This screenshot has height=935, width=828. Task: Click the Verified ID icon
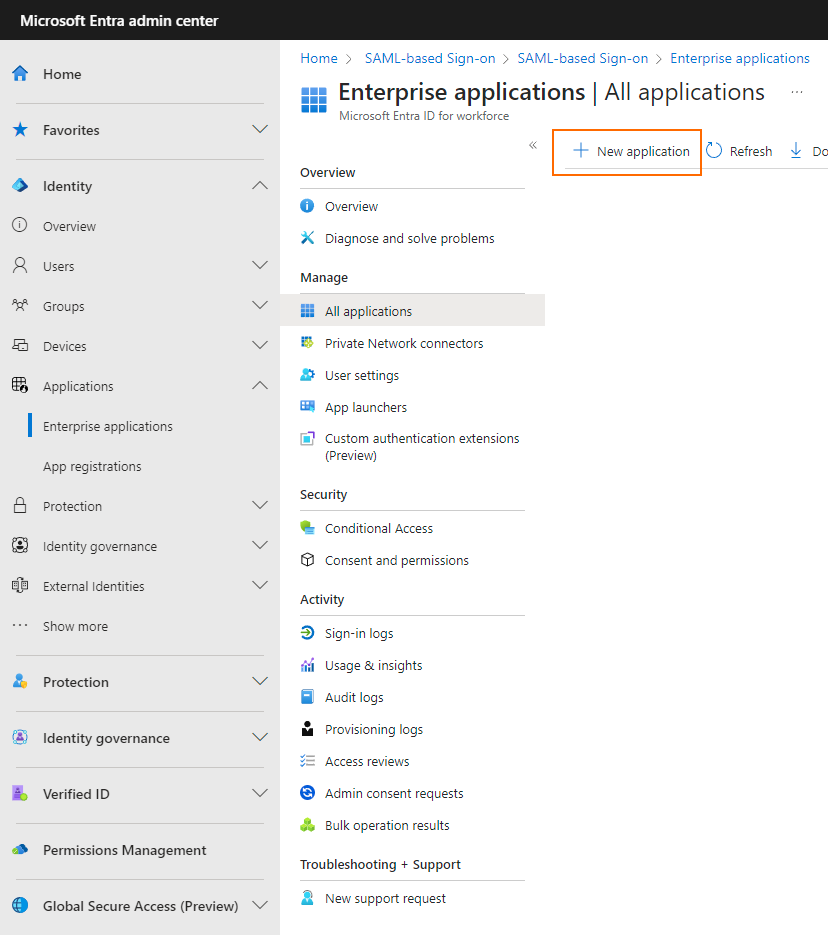[x=20, y=793]
